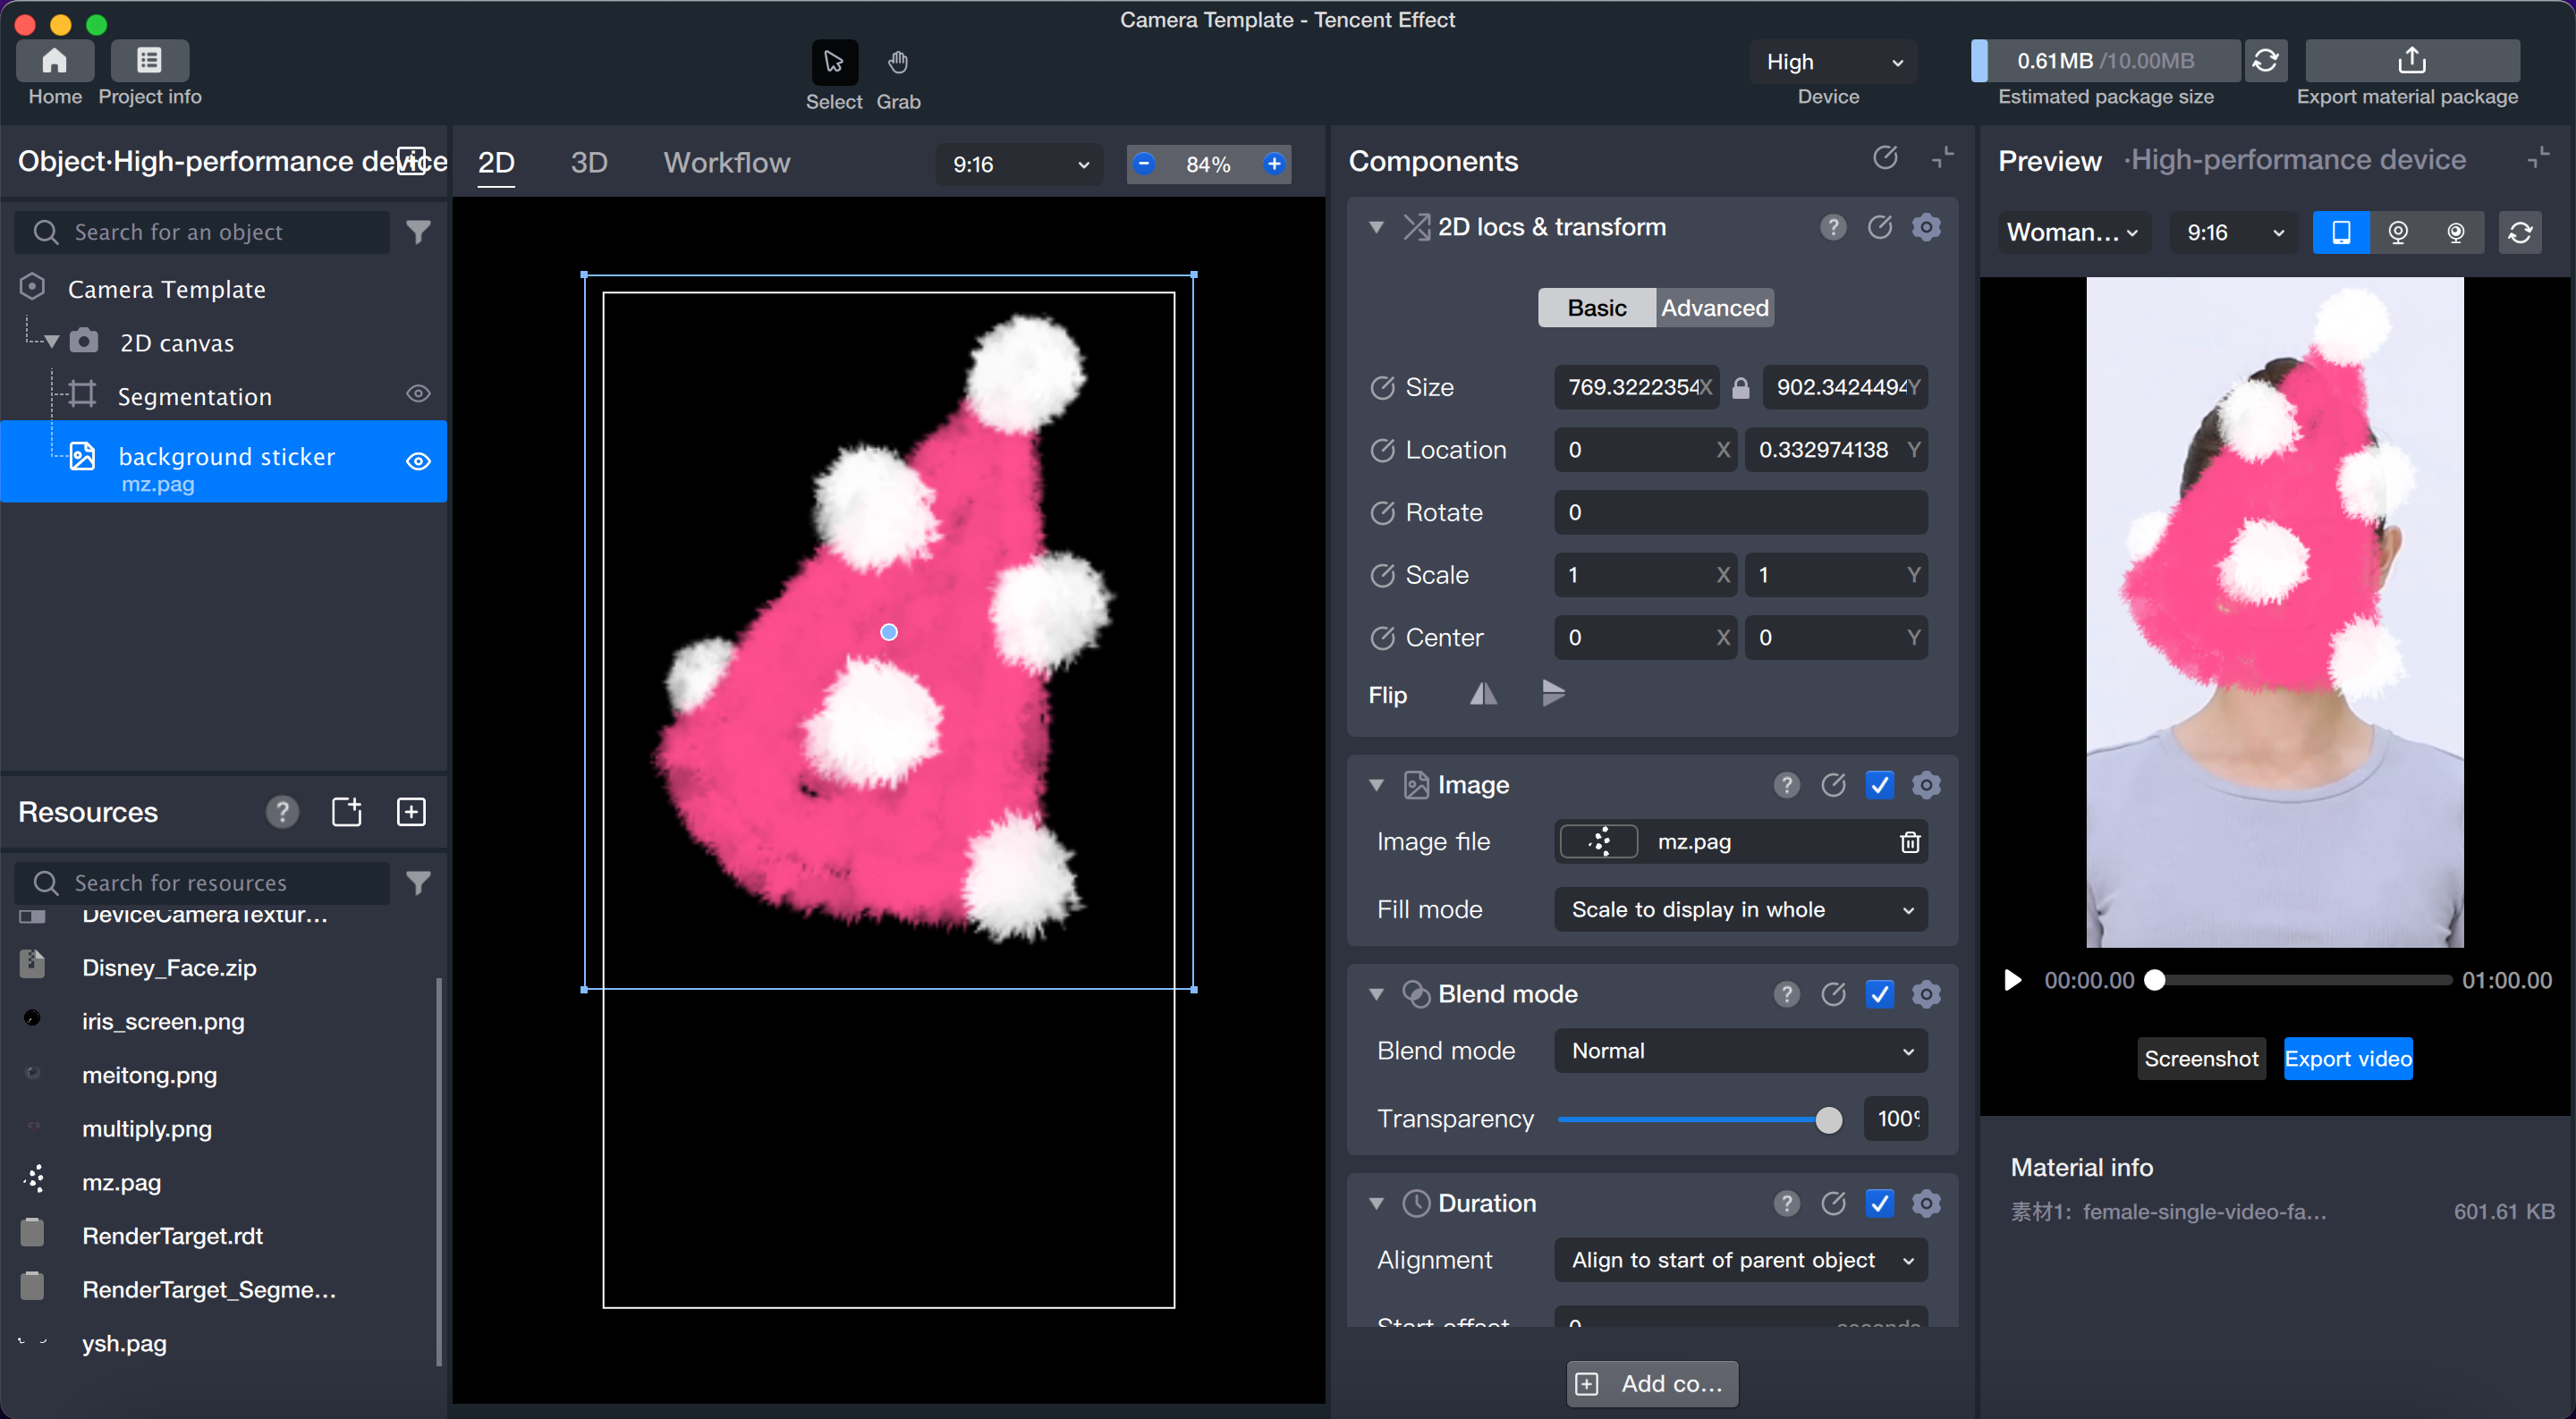Screen dimensions: 2576x1419
Task: Click the Rotate value input field
Action: [1740, 512]
